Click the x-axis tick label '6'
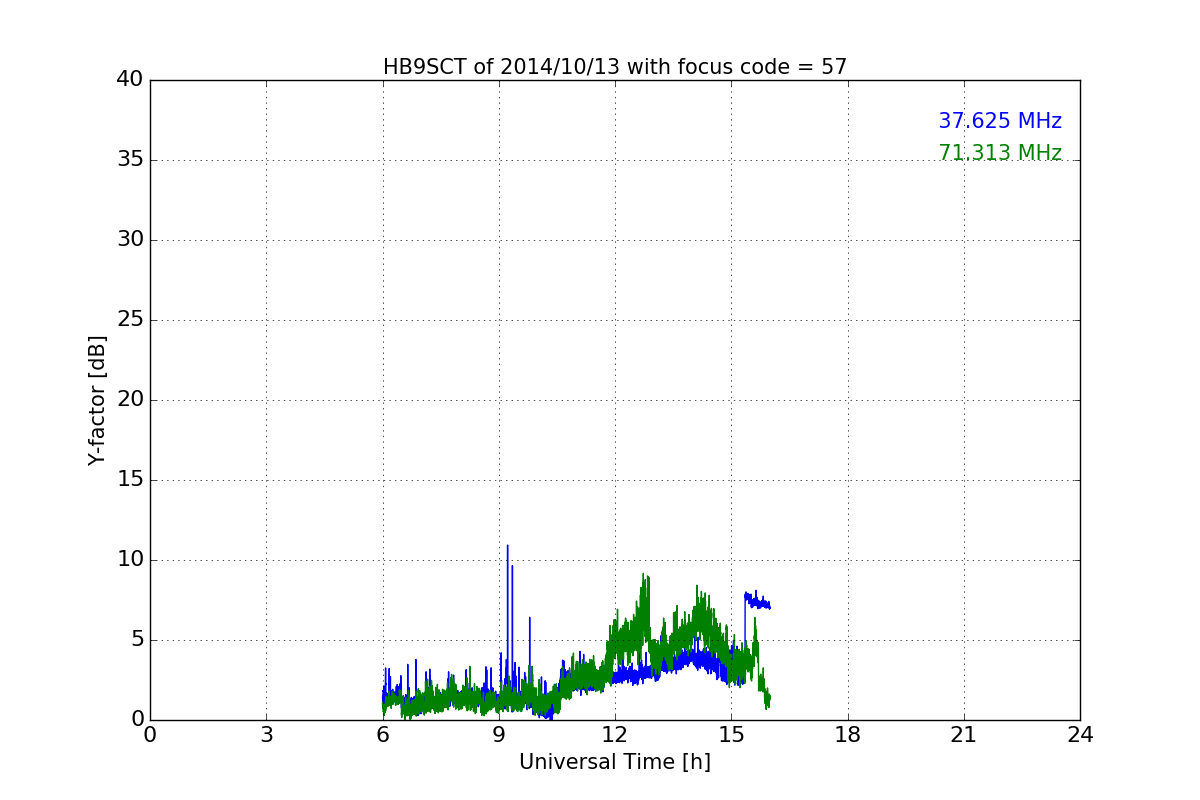The height and width of the screenshot is (800, 1200). click(383, 735)
